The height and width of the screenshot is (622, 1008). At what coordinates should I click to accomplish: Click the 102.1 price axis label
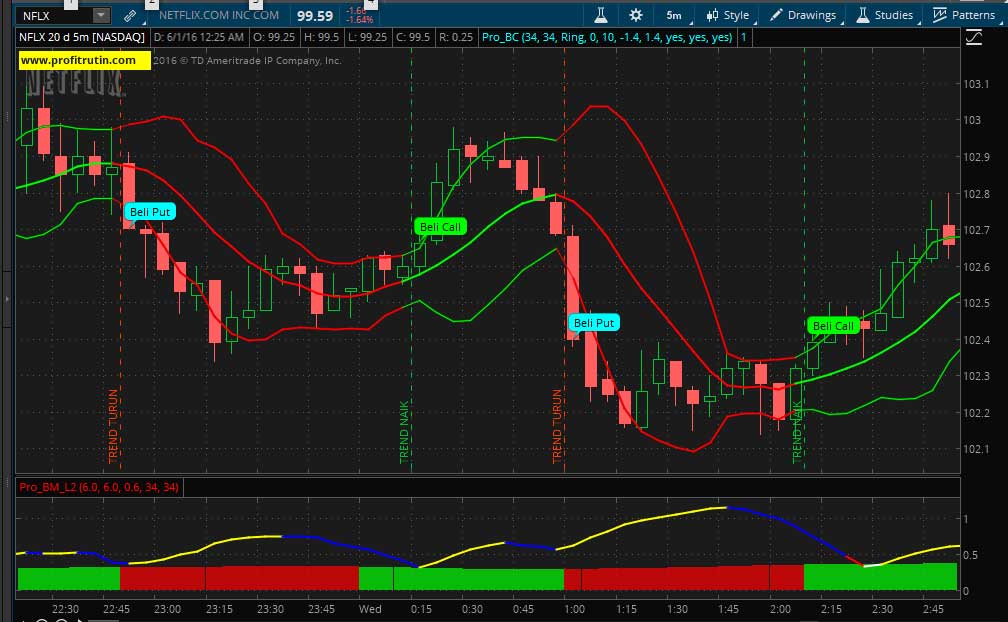(975, 449)
